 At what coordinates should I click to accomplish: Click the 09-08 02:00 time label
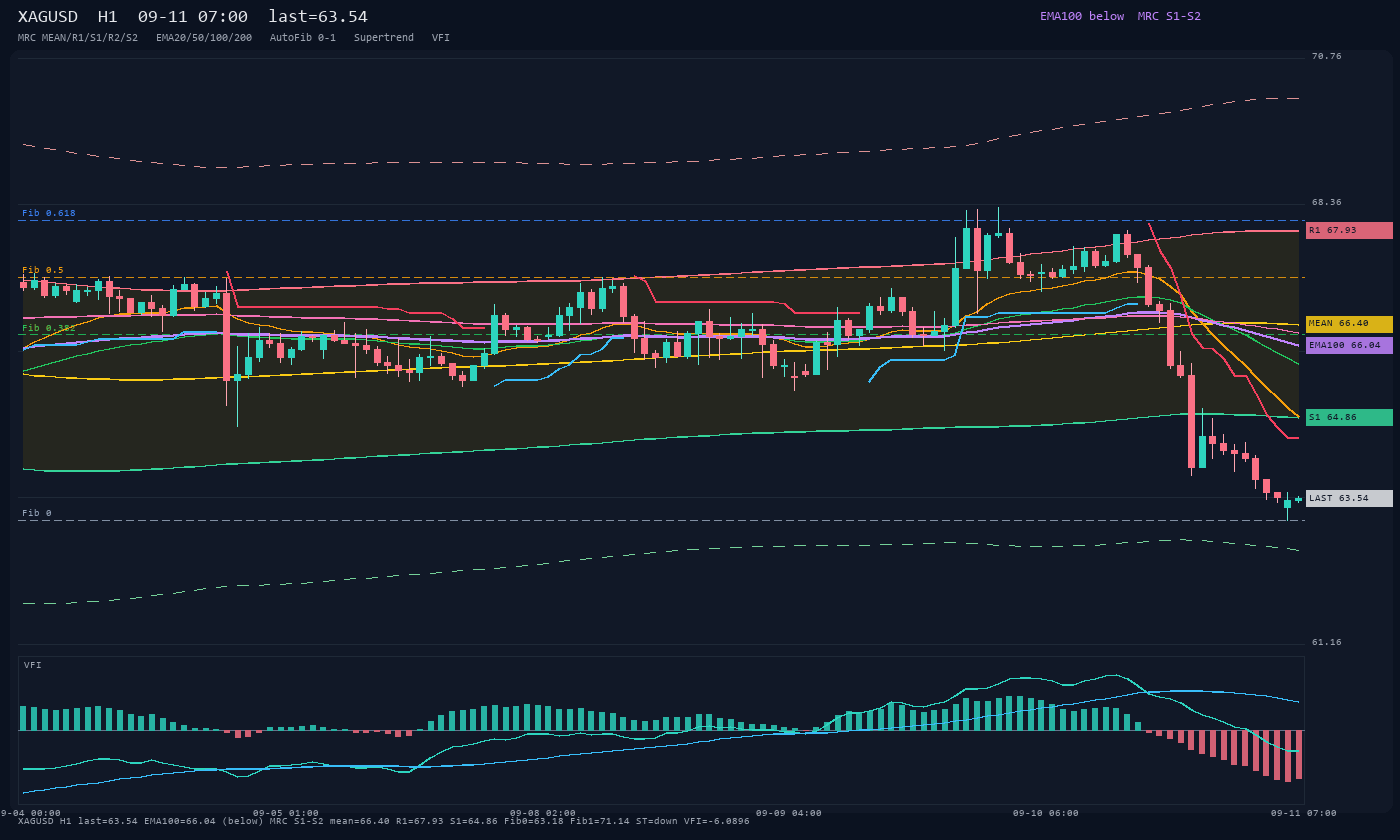coord(543,813)
